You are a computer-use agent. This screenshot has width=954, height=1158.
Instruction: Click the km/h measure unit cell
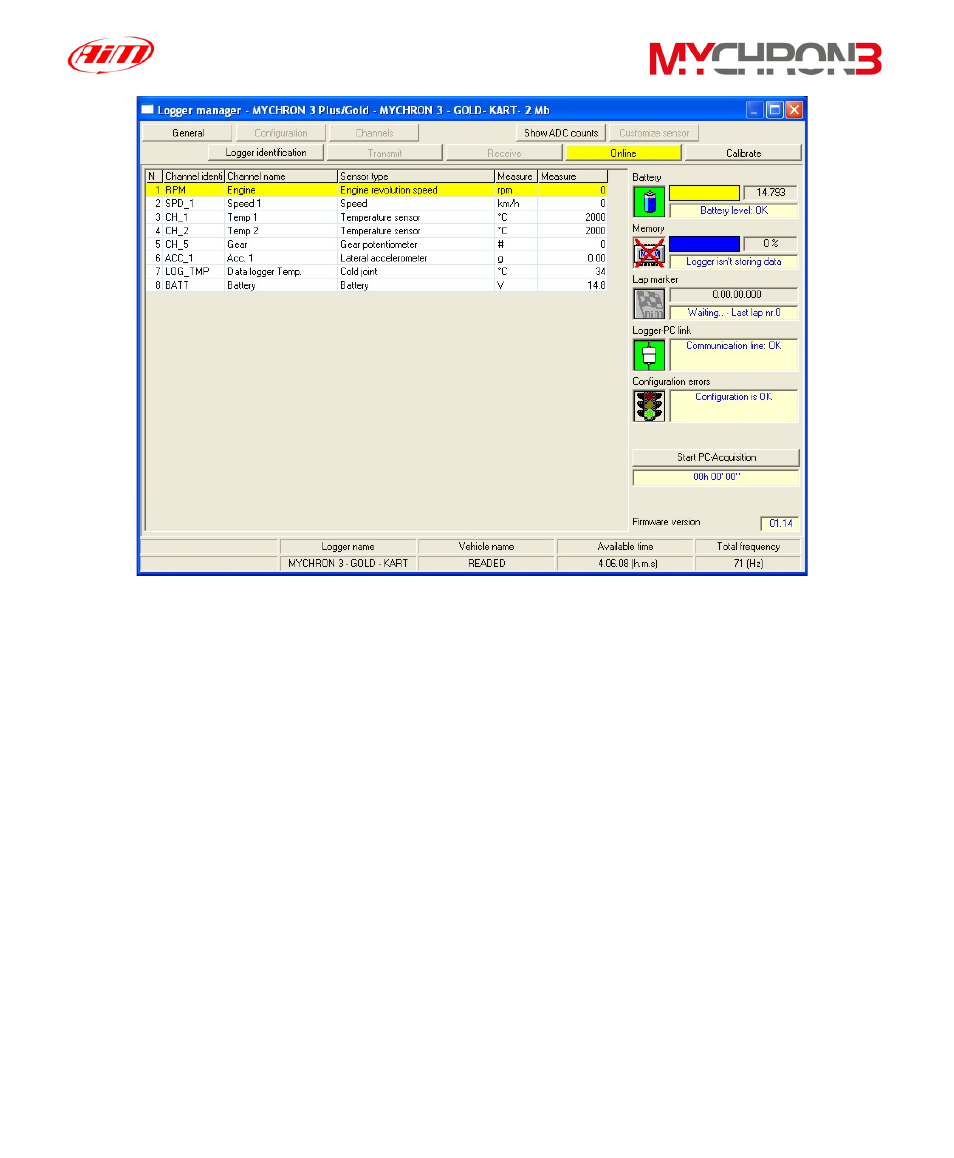(x=515, y=203)
